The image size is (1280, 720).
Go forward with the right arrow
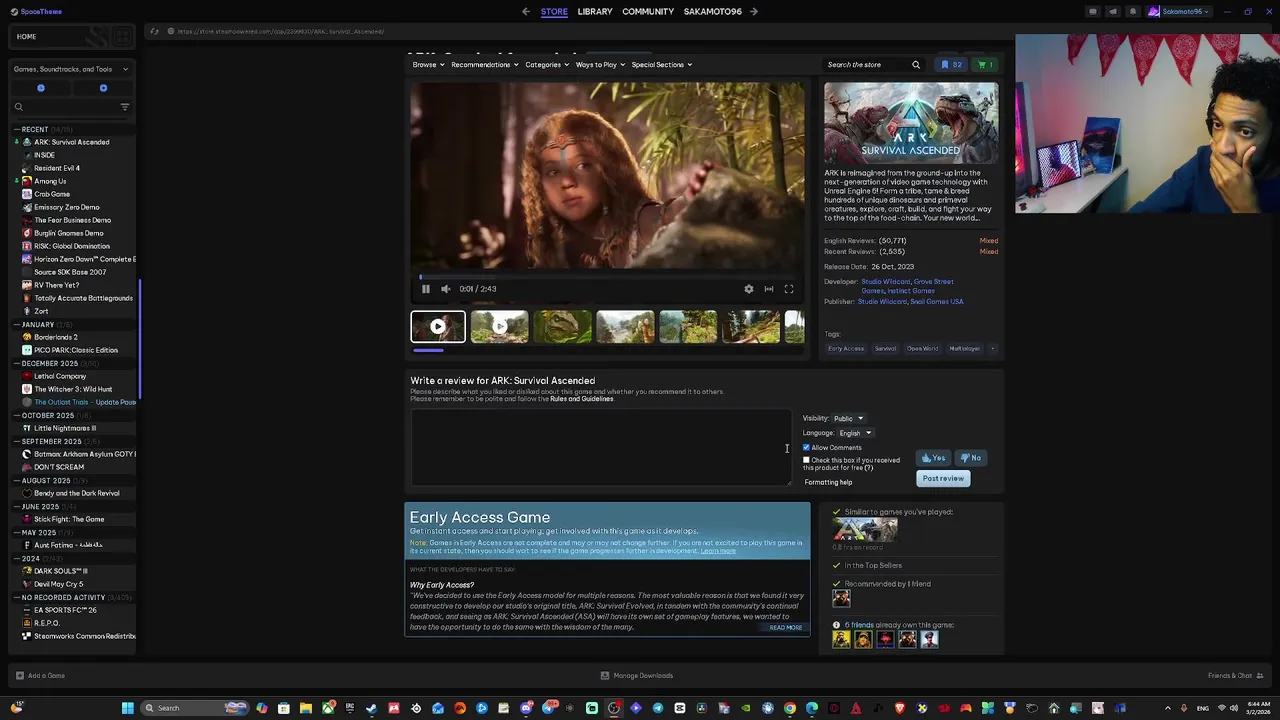click(754, 12)
